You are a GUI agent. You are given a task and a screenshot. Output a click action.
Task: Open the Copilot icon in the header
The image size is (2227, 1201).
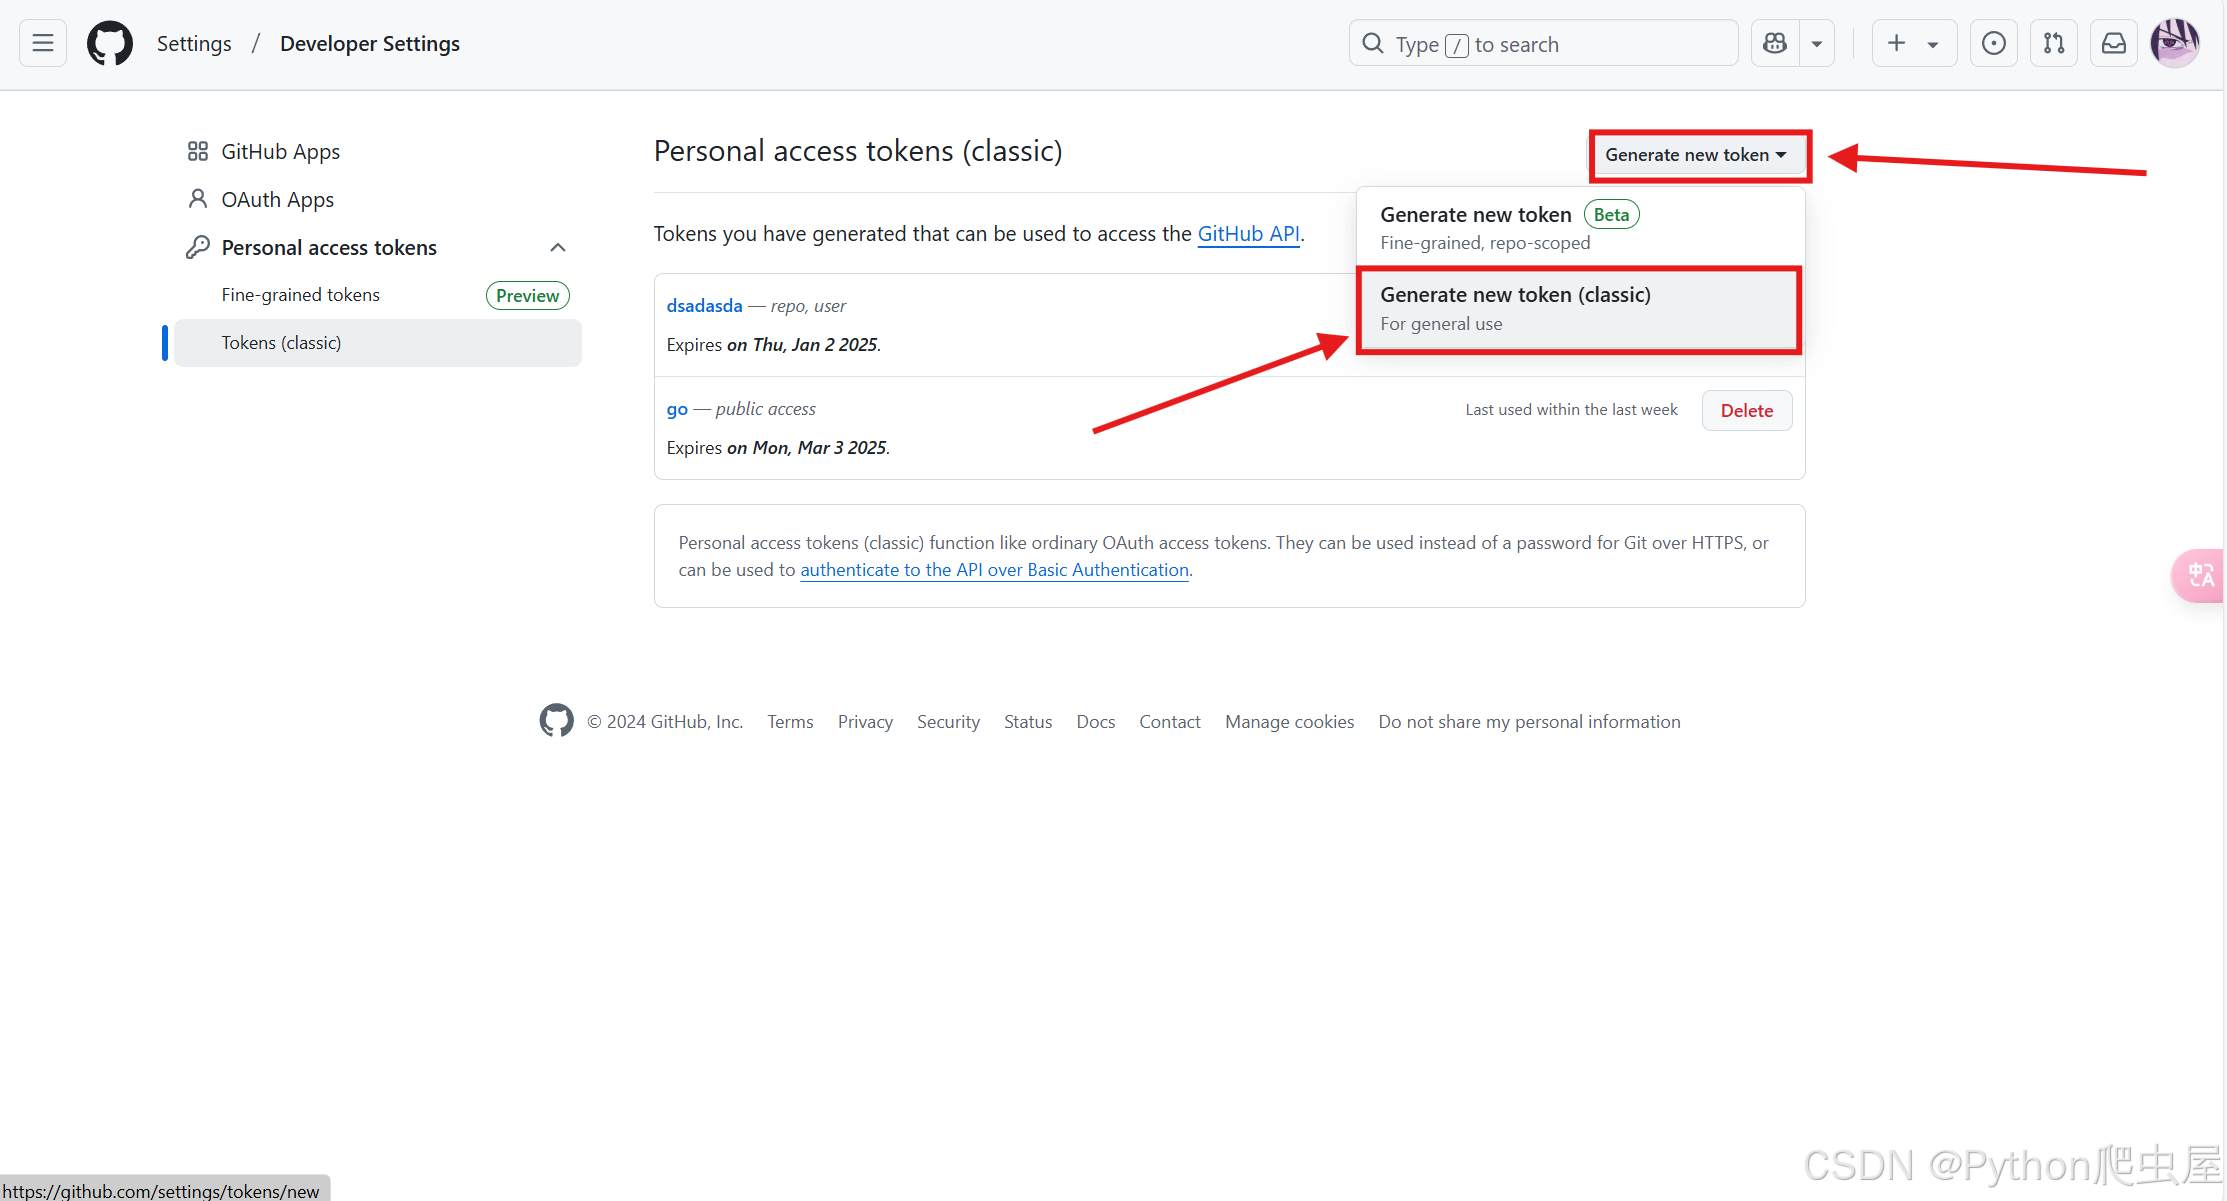(x=1775, y=43)
